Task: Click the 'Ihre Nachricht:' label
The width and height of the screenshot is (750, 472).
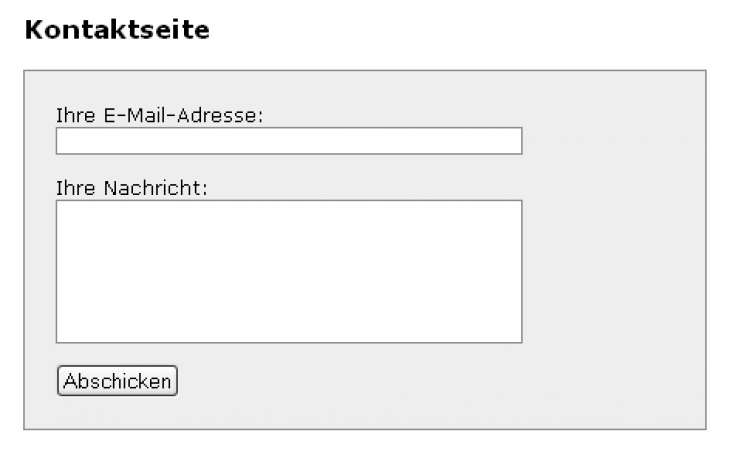Action: coord(131,188)
